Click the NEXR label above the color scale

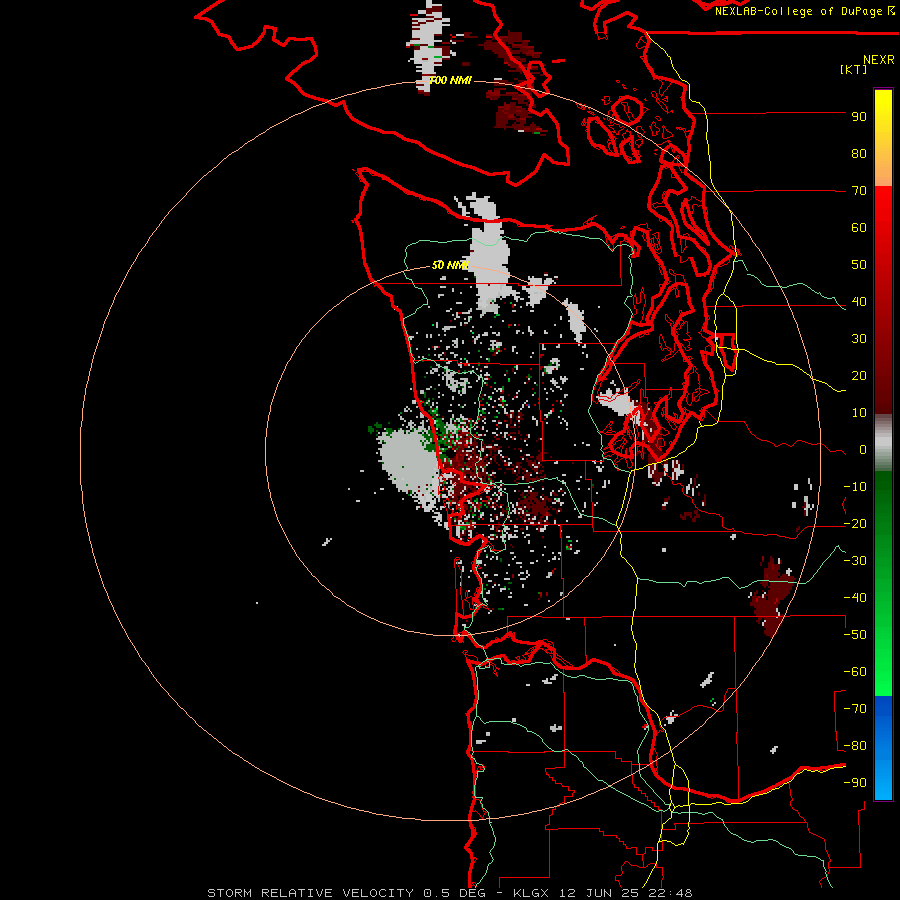click(878, 60)
